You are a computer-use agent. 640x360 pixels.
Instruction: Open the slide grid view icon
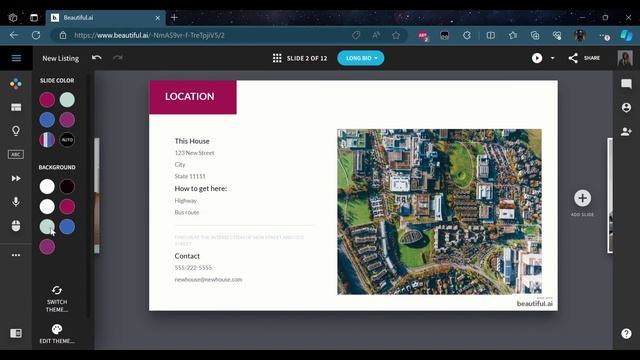(x=277, y=58)
